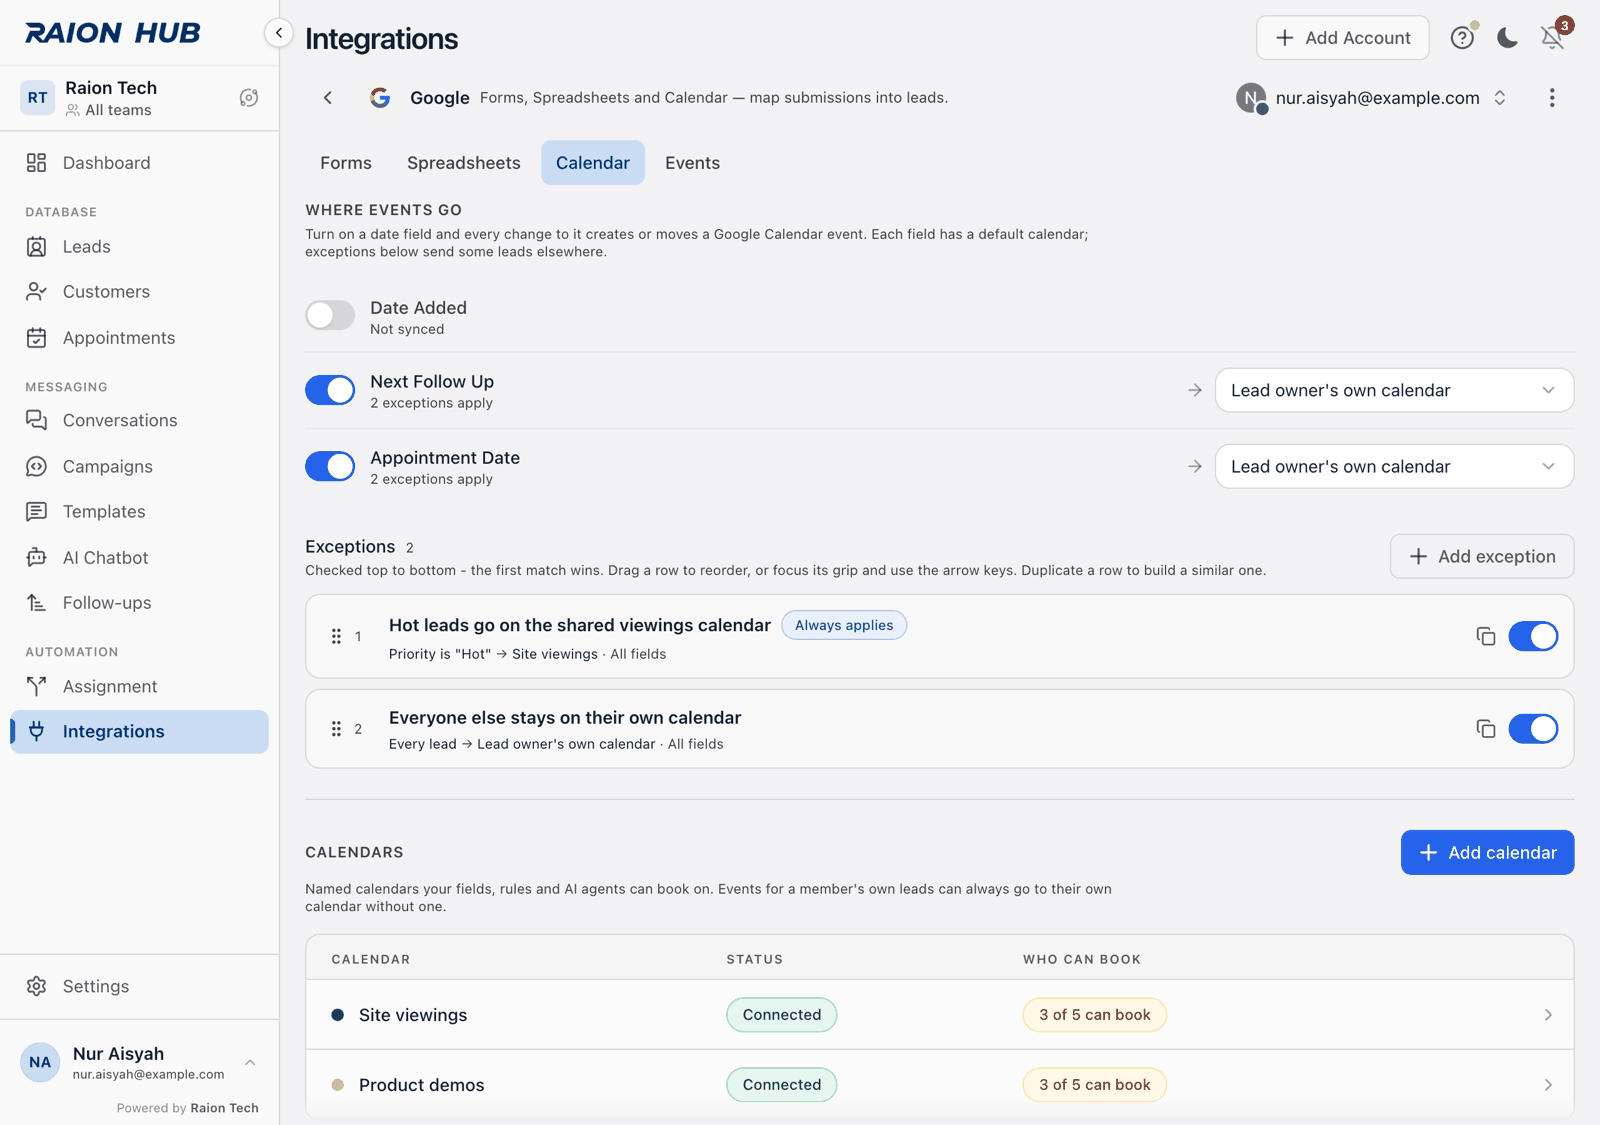Click the tan Product demos color dot

338,1085
